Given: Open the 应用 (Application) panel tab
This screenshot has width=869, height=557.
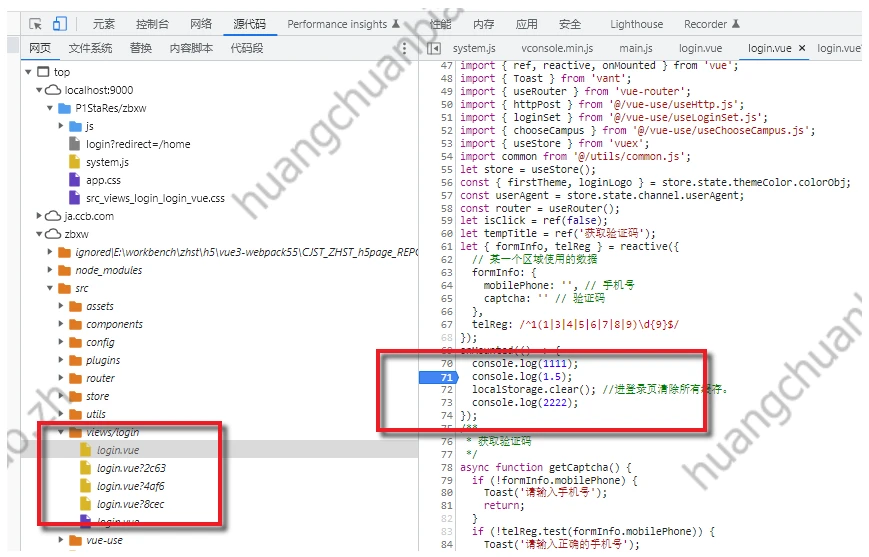Looking at the screenshot, I should coord(526,24).
